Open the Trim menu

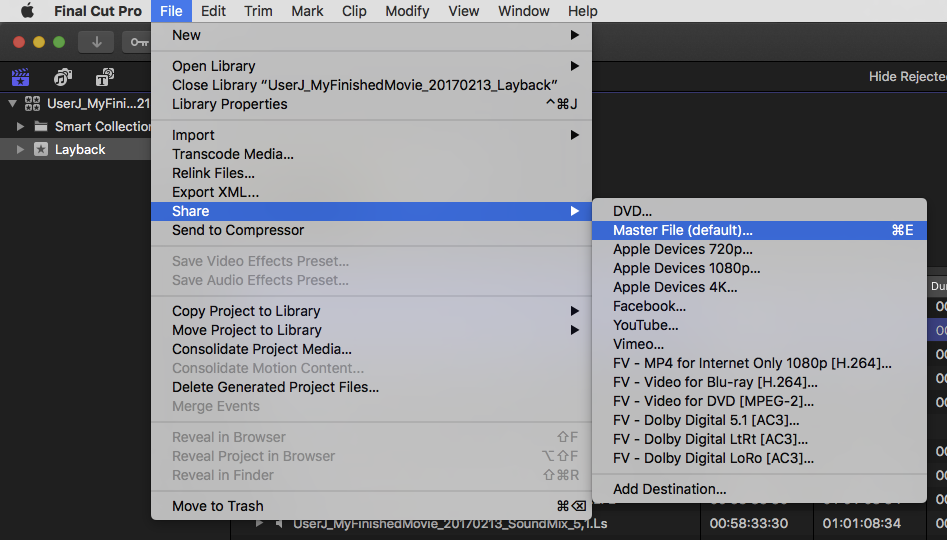click(x=258, y=11)
